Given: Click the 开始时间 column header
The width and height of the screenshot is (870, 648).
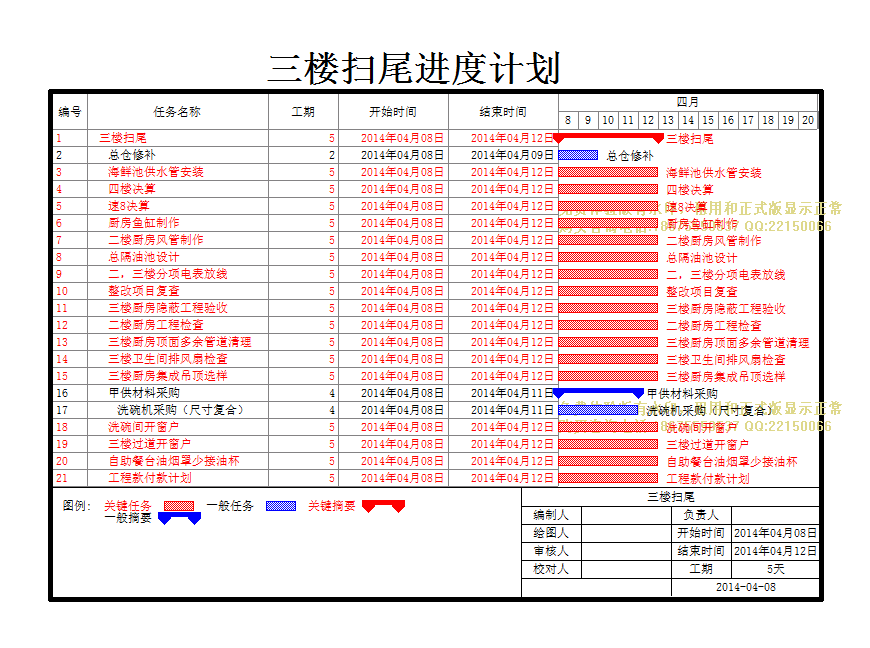Looking at the screenshot, I should tap(393, 112).
